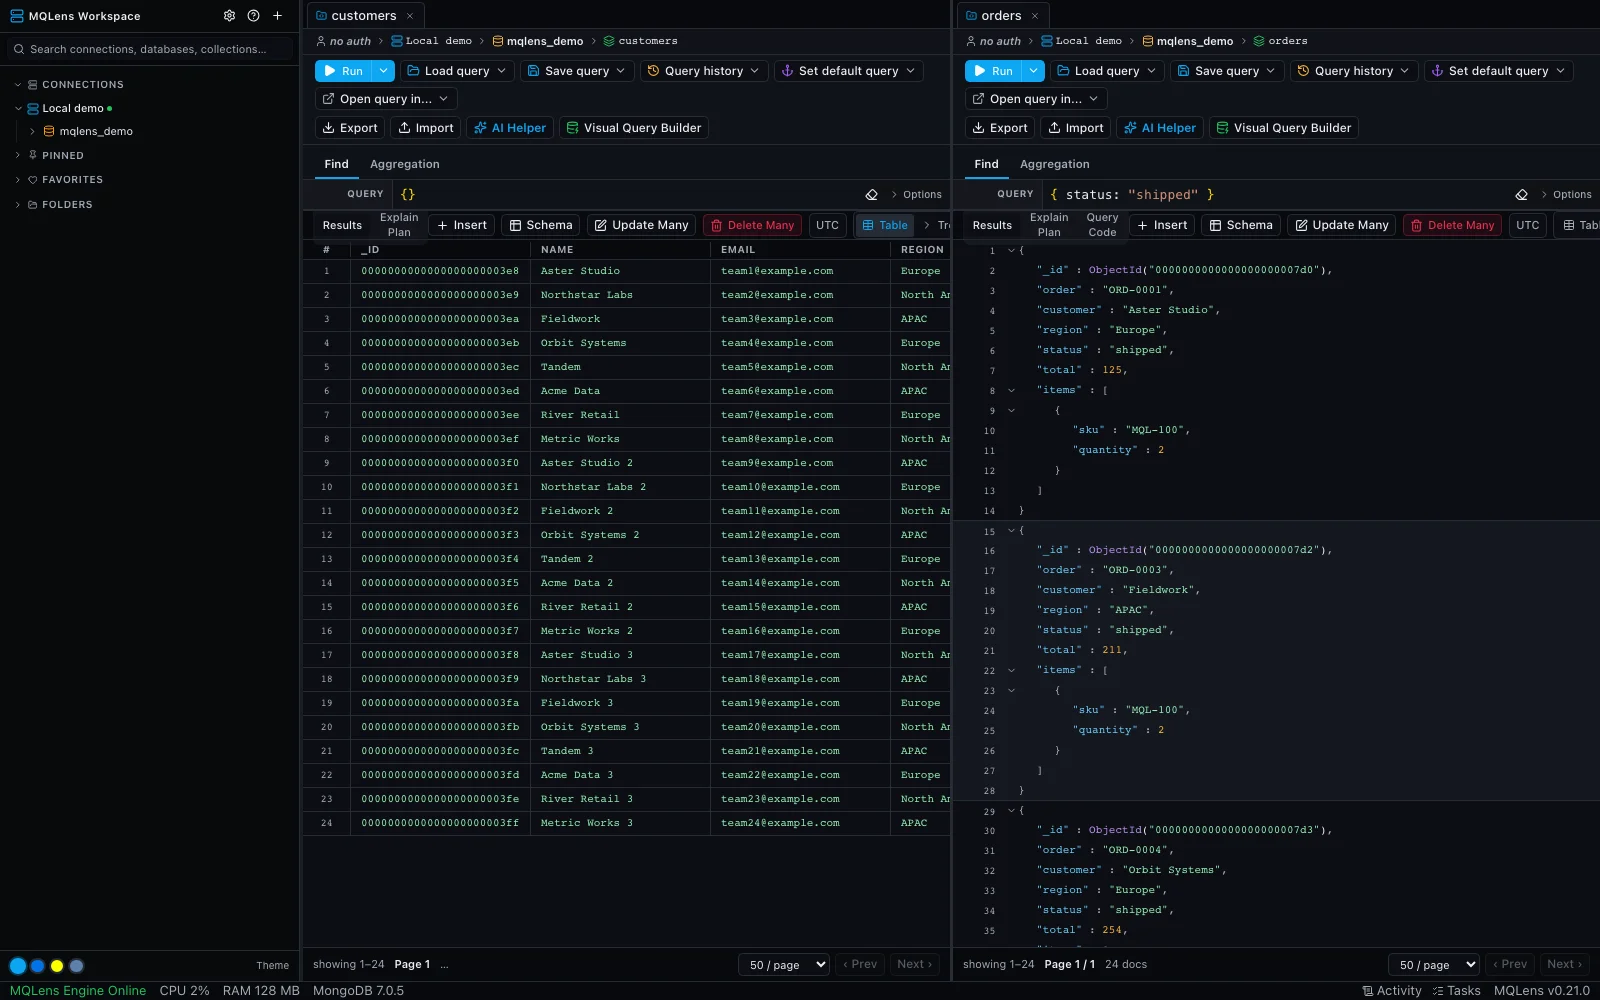Click Export in the customers pane
This screenshot has height=1000, width=1600.
[x=350, y=128]
